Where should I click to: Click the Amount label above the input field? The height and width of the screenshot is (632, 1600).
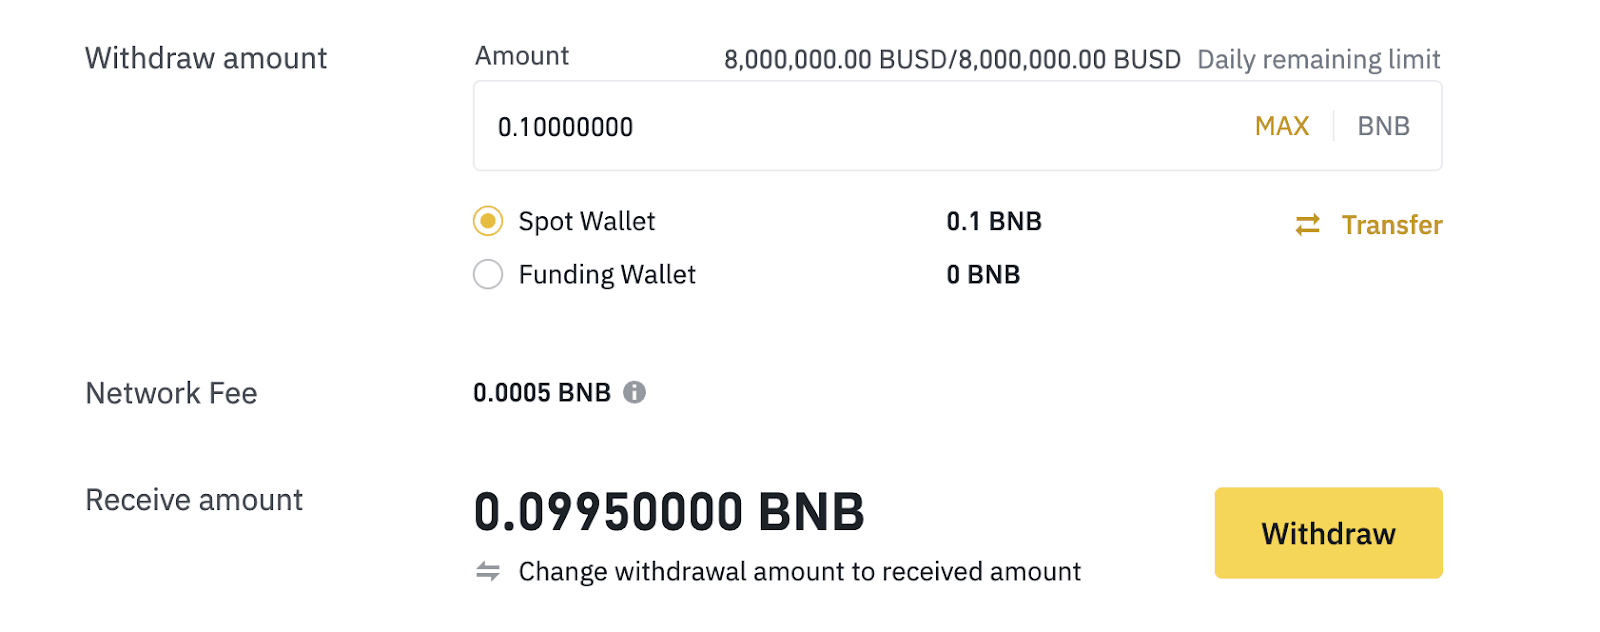[x=522, y=56]
